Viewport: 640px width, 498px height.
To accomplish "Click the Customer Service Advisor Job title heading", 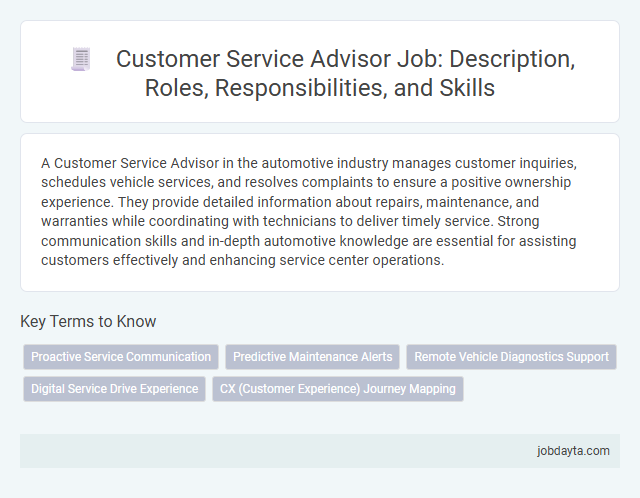I will tap(345, 73).
